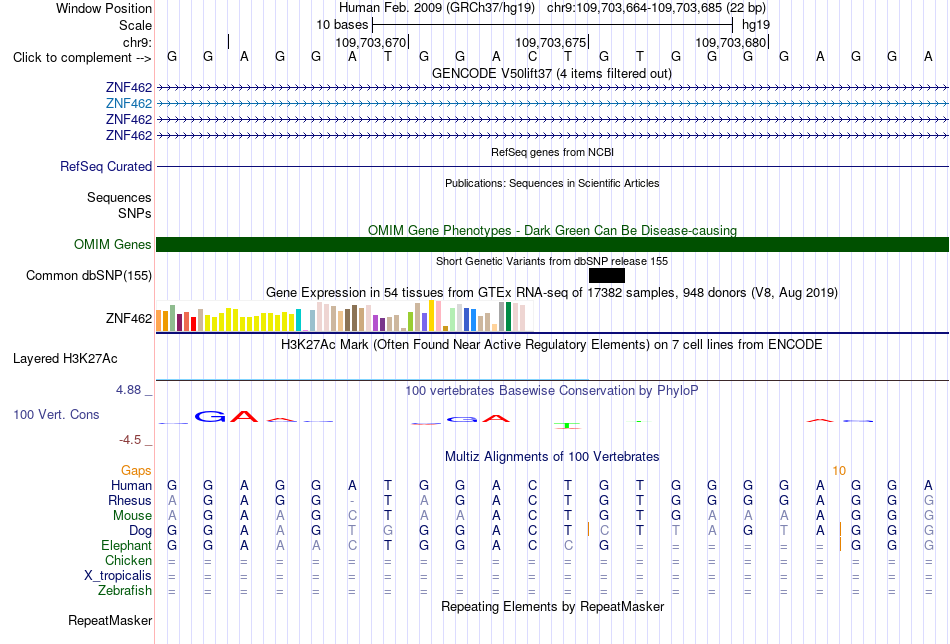This screenshot has width=950, height=644.
Task: Select the "Human" alignment row label
Action: (131, 485)
